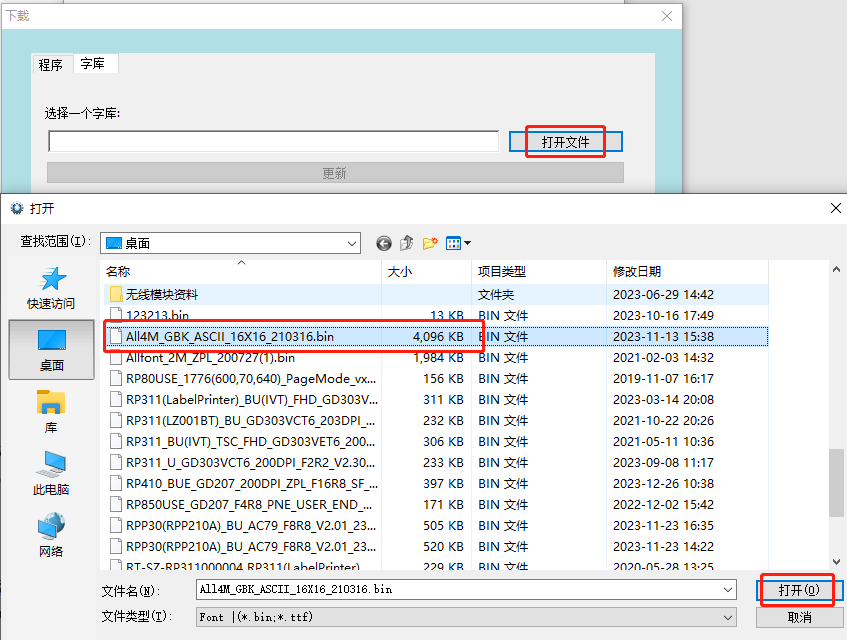Switch to the 程序 tab
This screenshot has width=847, height=640.
point(51,65)
